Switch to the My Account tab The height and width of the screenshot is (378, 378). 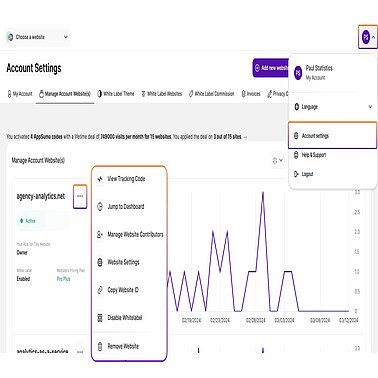pos(20,94)
